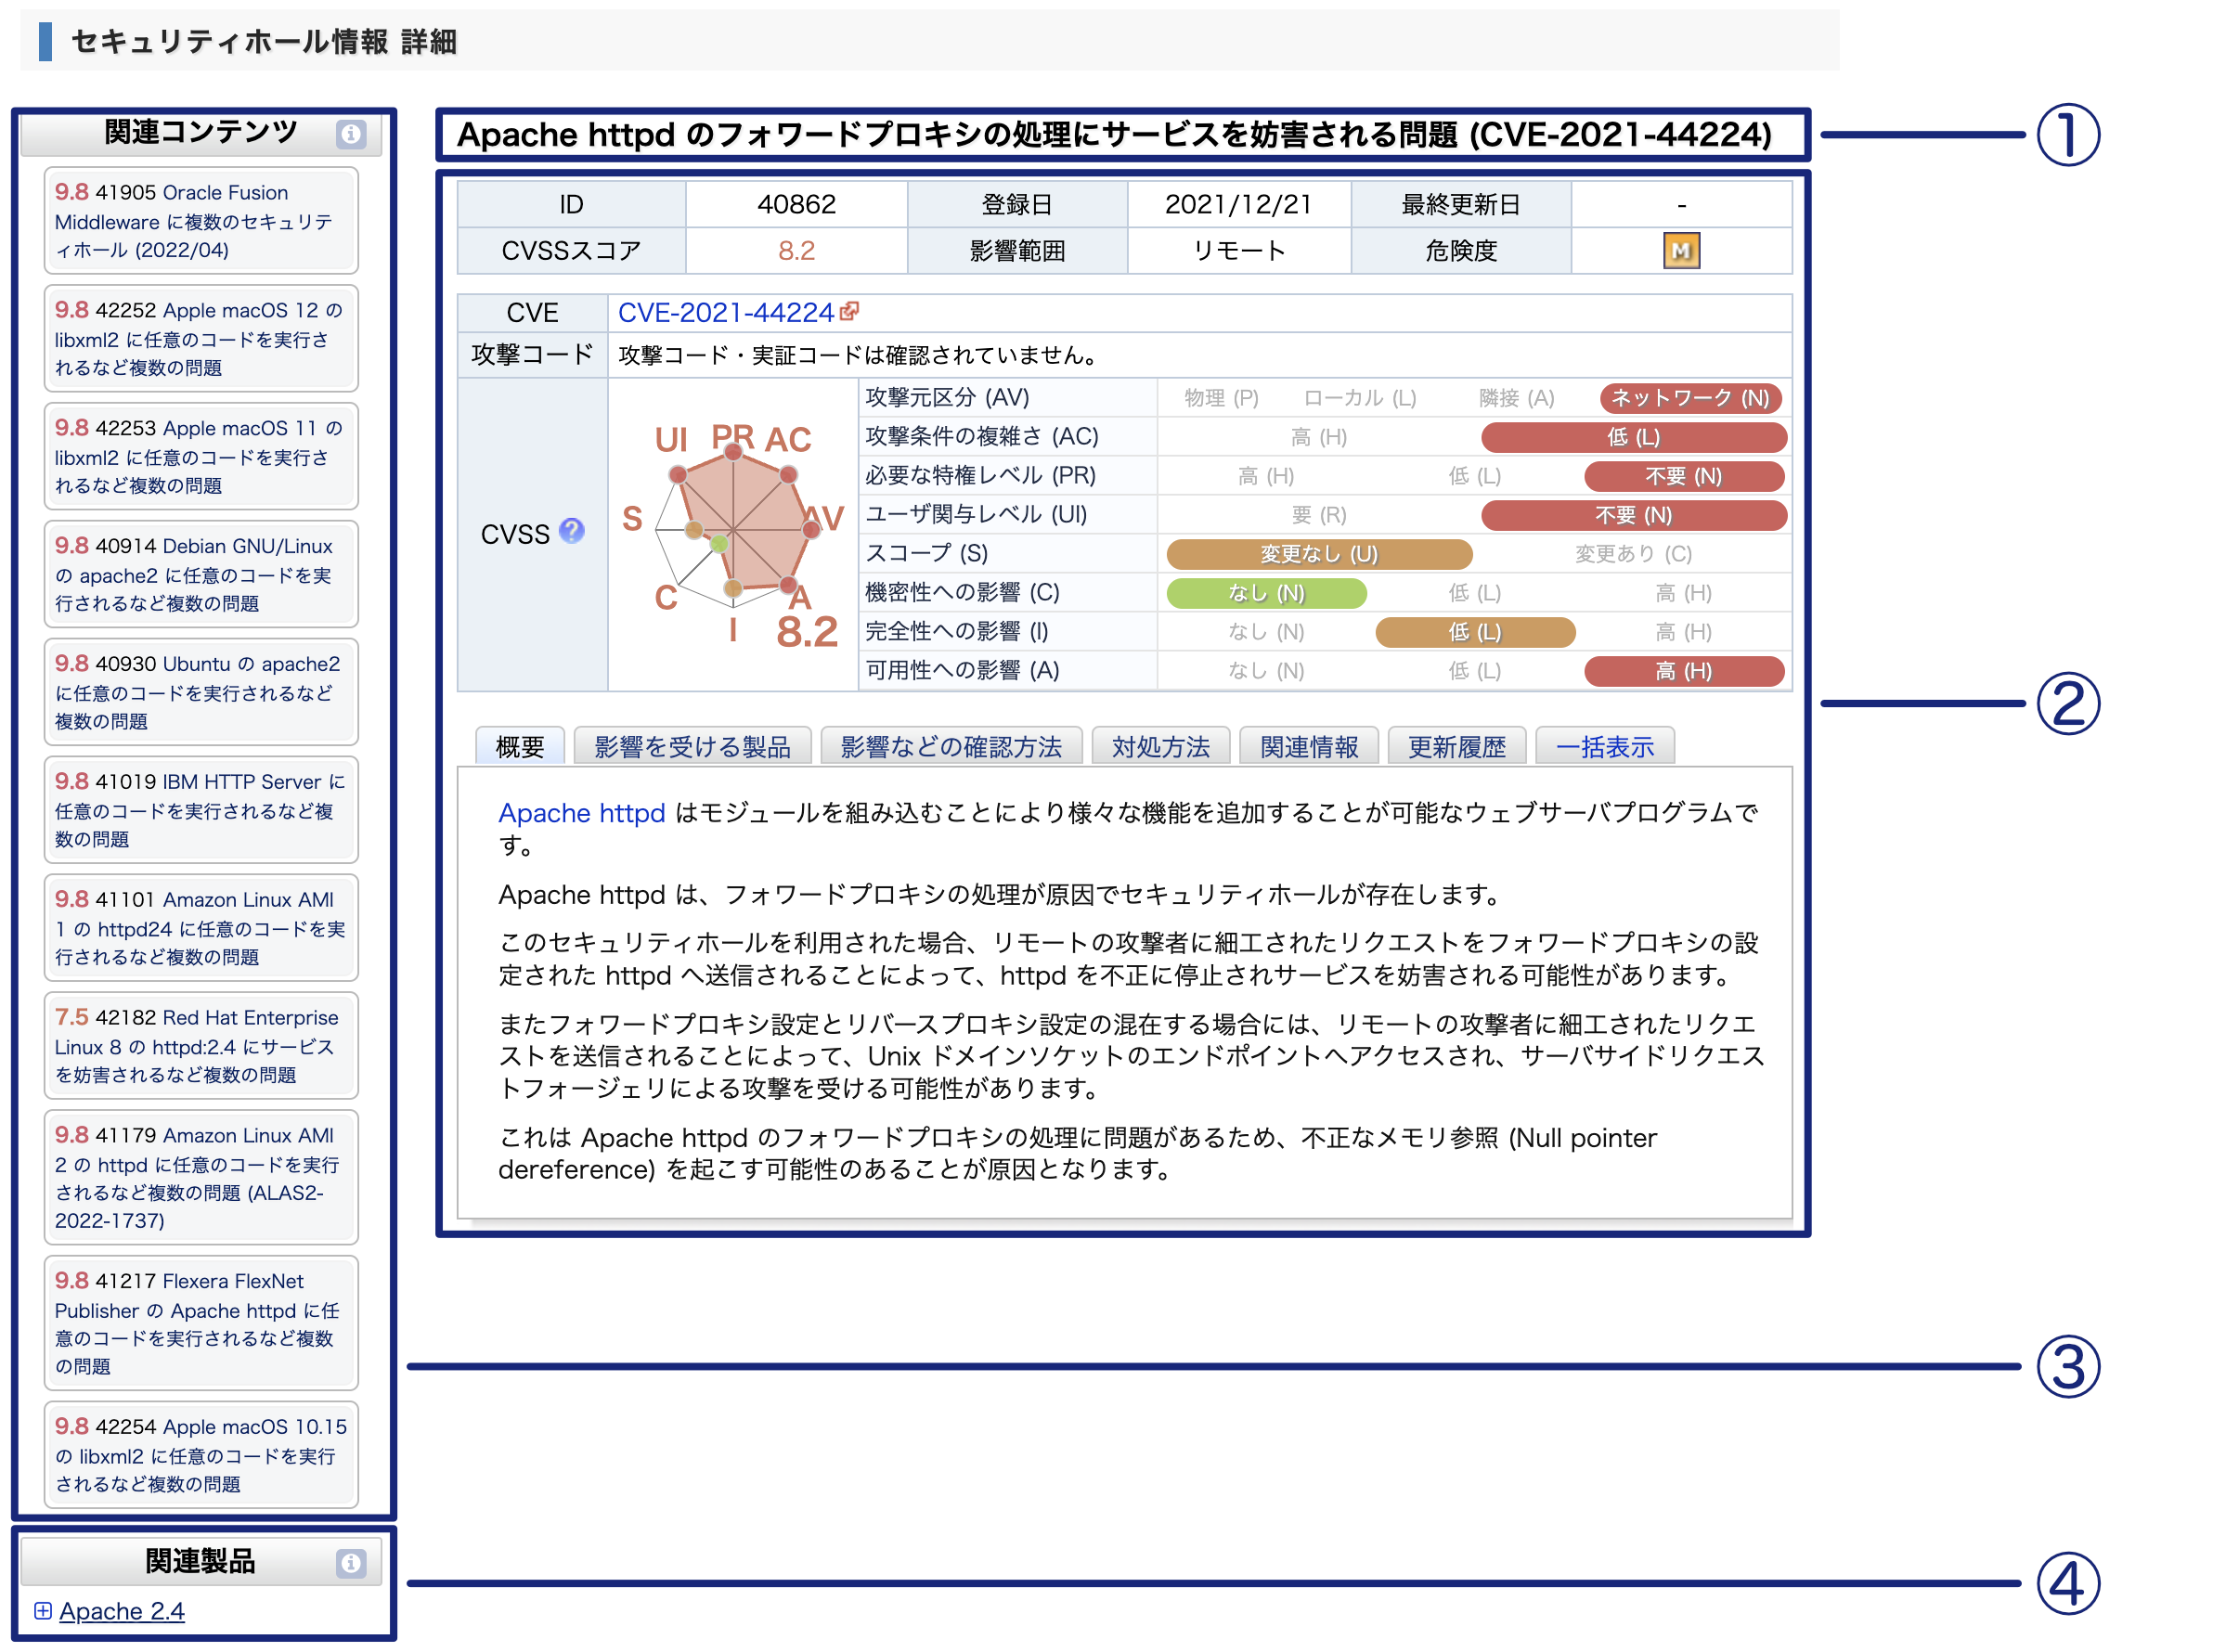
Task: Open the CVE-2021-44224 link
Action: pyautogui.click(x=725, y=312)
